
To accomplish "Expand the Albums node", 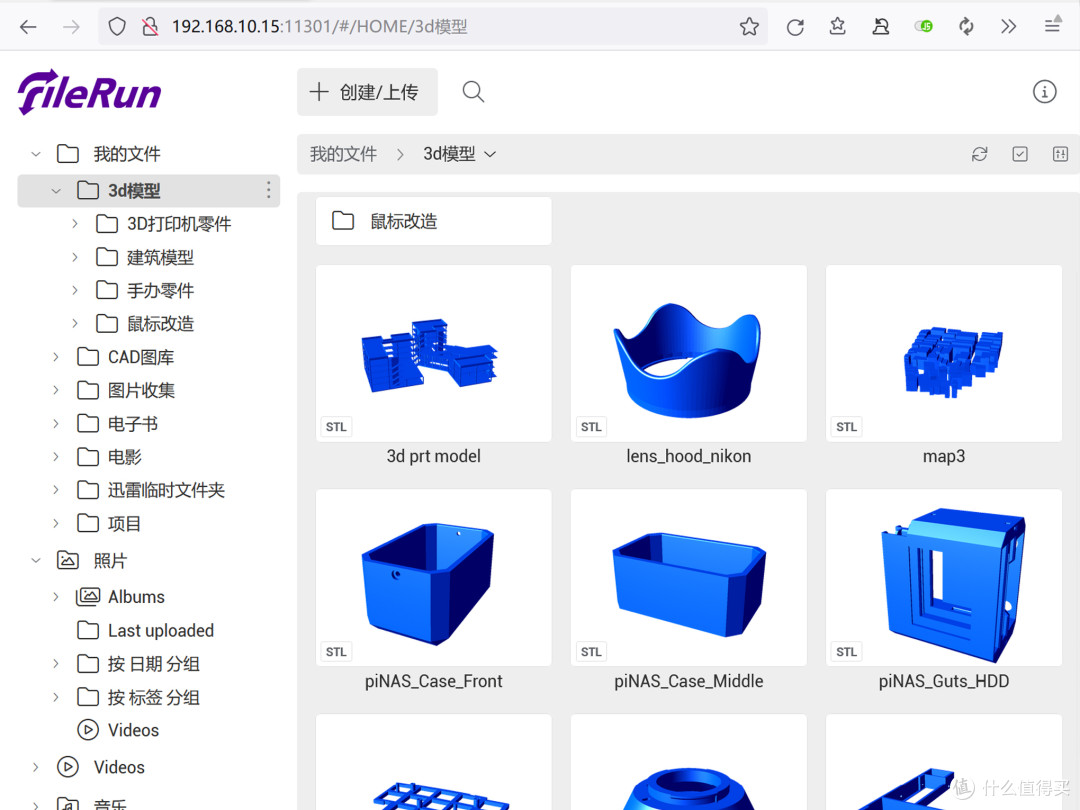I will [56, 596].
